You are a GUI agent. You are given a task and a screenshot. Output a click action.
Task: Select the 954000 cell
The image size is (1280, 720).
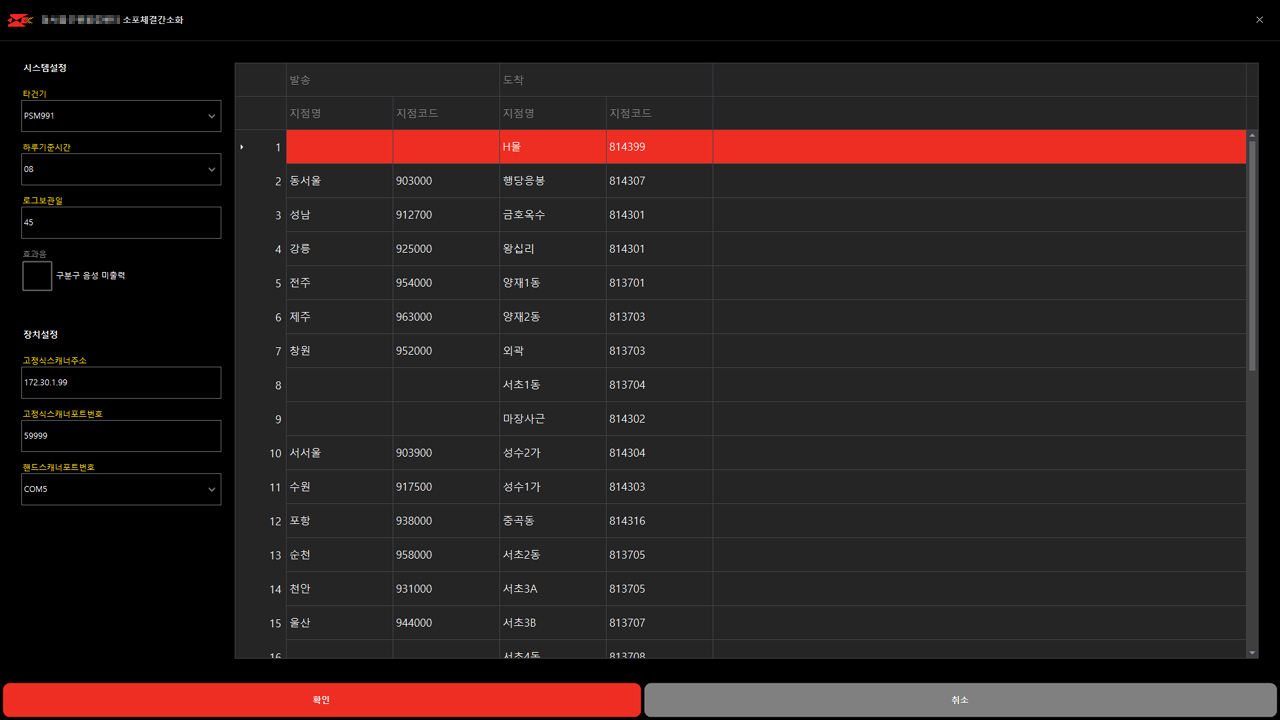pyautogui.click(x=446, y=283)
